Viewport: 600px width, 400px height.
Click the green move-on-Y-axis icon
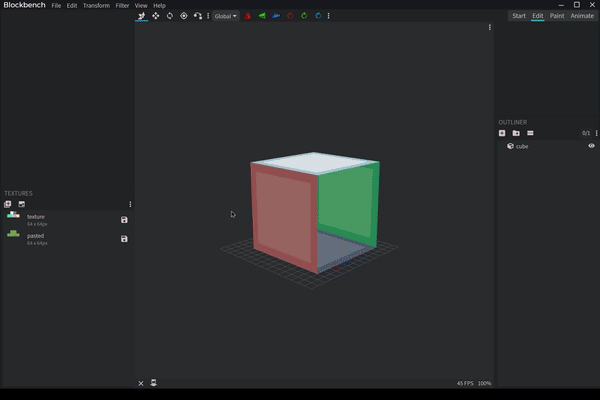point(262,16)
